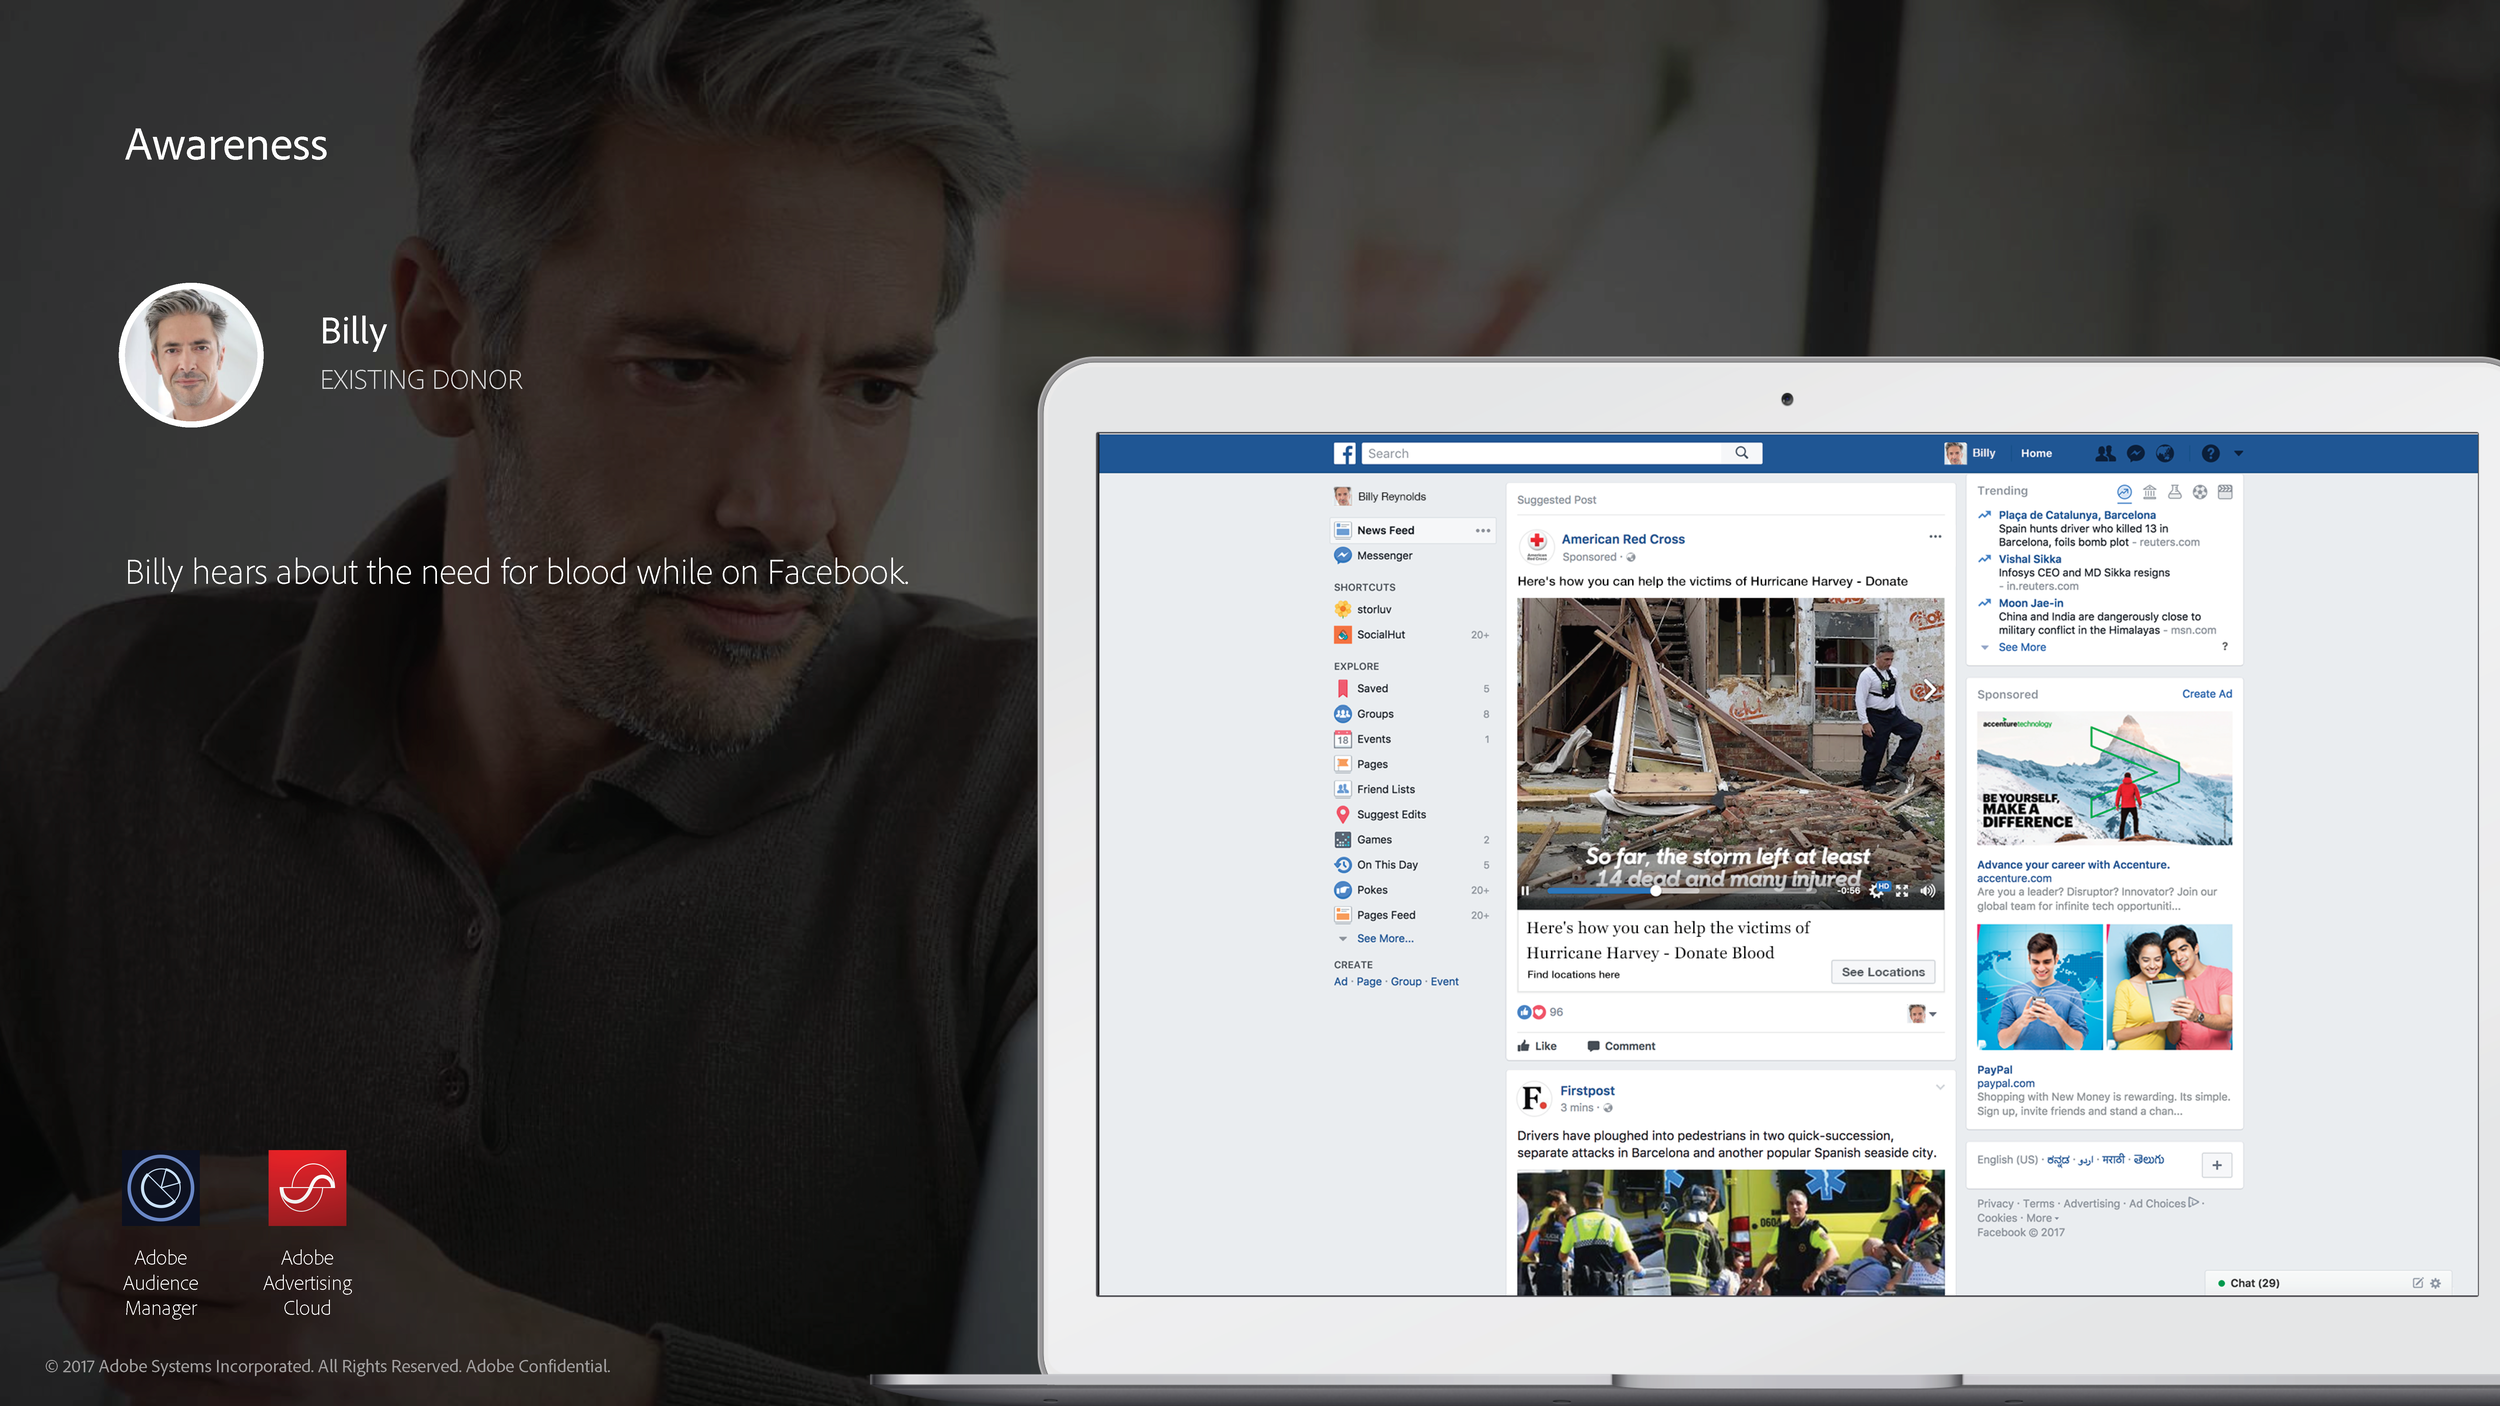Select the Politics trending category icon

2149,491
